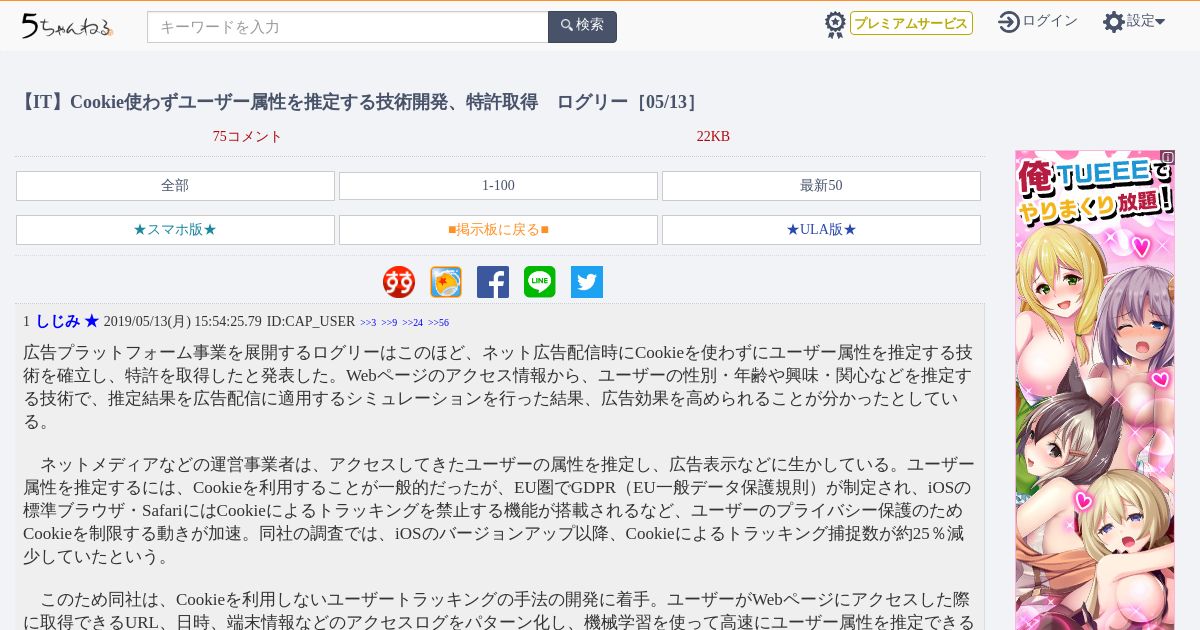Click the ad info icon on banner
The image size is (1200, 630).
coord(1167,158)
